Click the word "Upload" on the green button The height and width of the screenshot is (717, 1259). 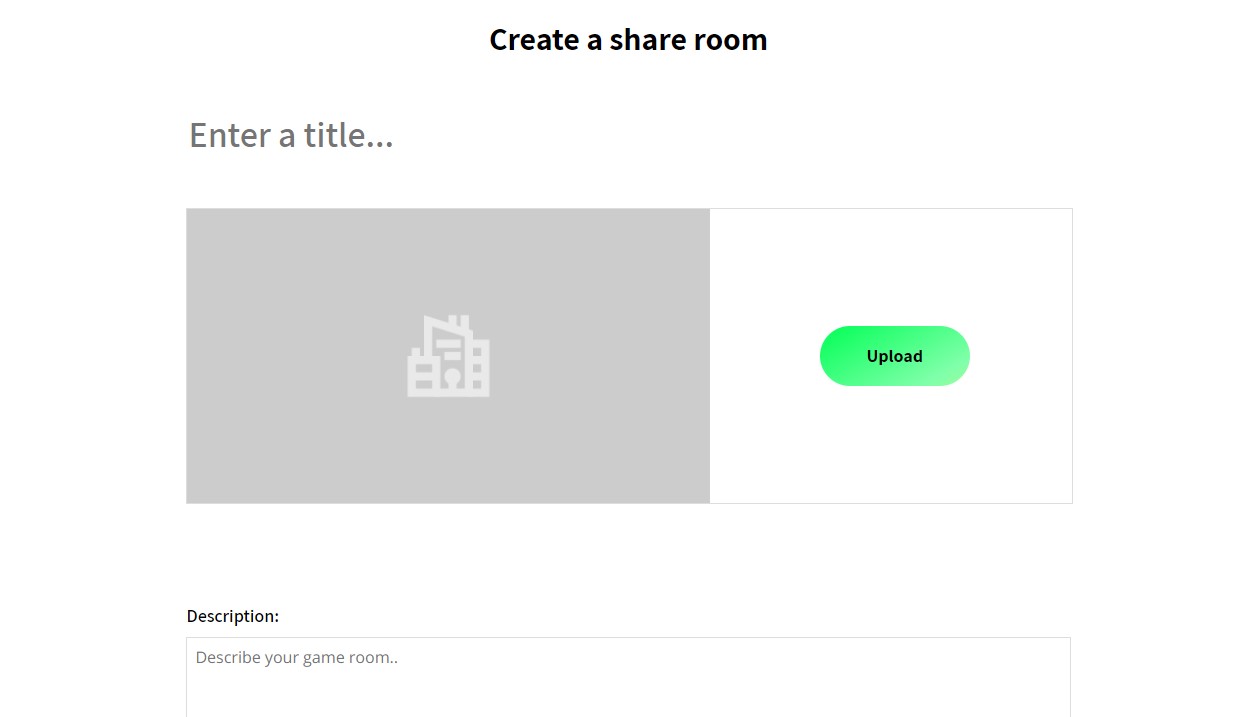coord(894,356)
